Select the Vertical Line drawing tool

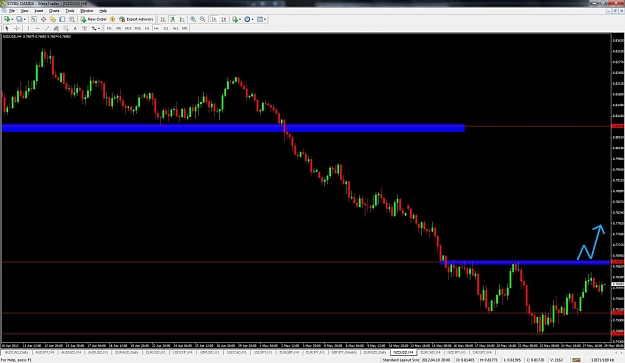point(28,28)
